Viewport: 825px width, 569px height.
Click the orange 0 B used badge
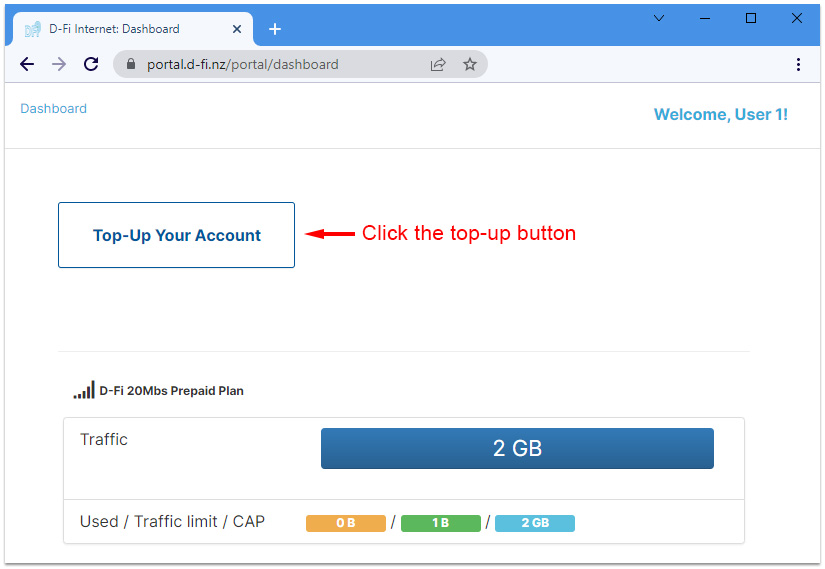(x=345, y=523)
